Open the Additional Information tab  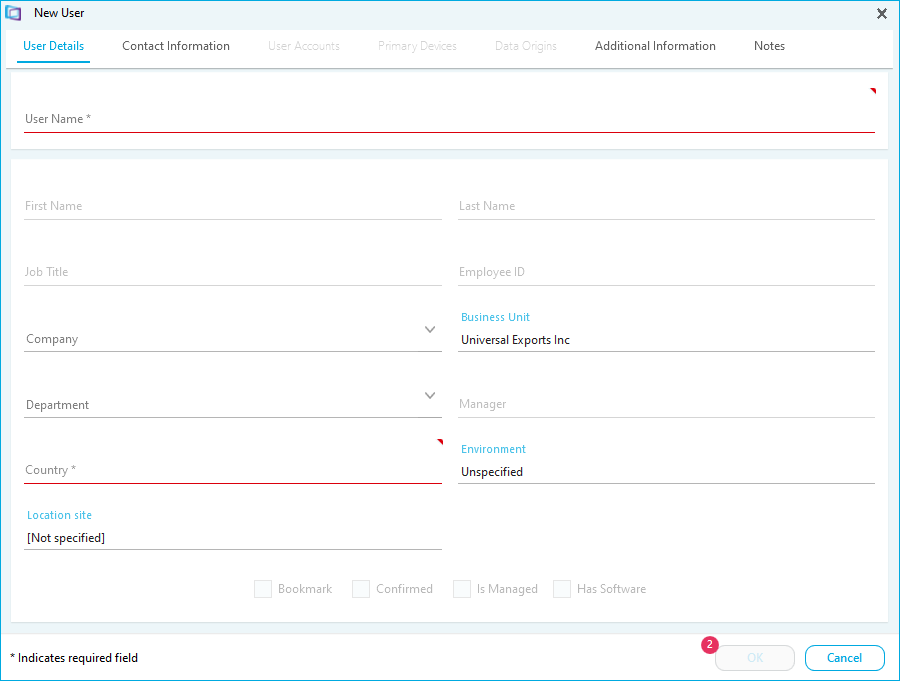655,46
